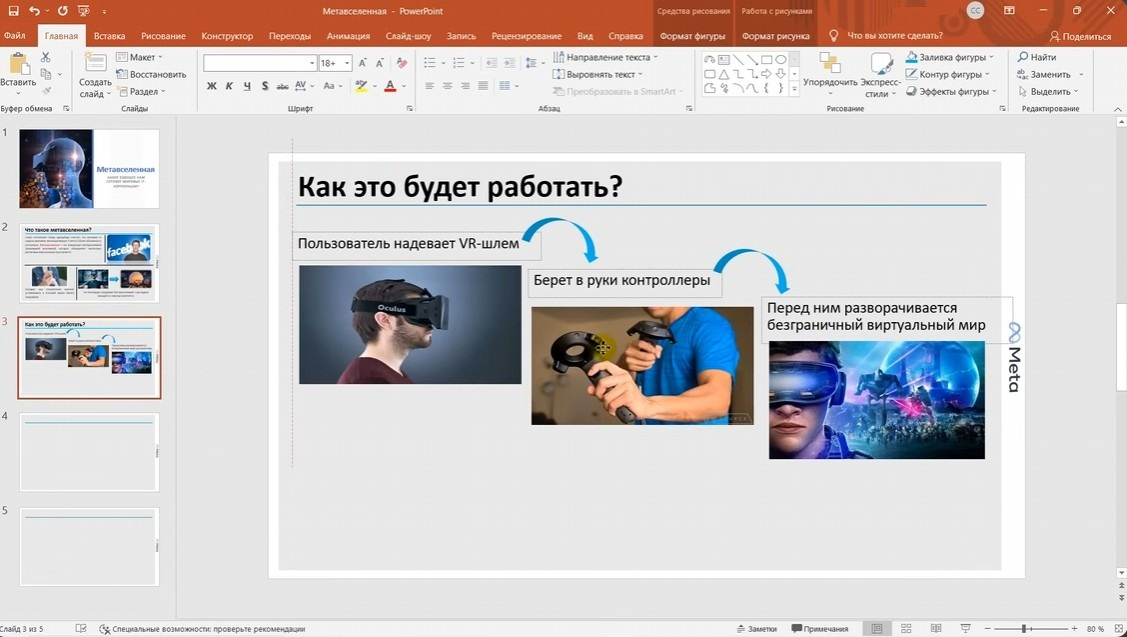
Task: Start slideshow from status bar icon
Action: tap(965, 628)
